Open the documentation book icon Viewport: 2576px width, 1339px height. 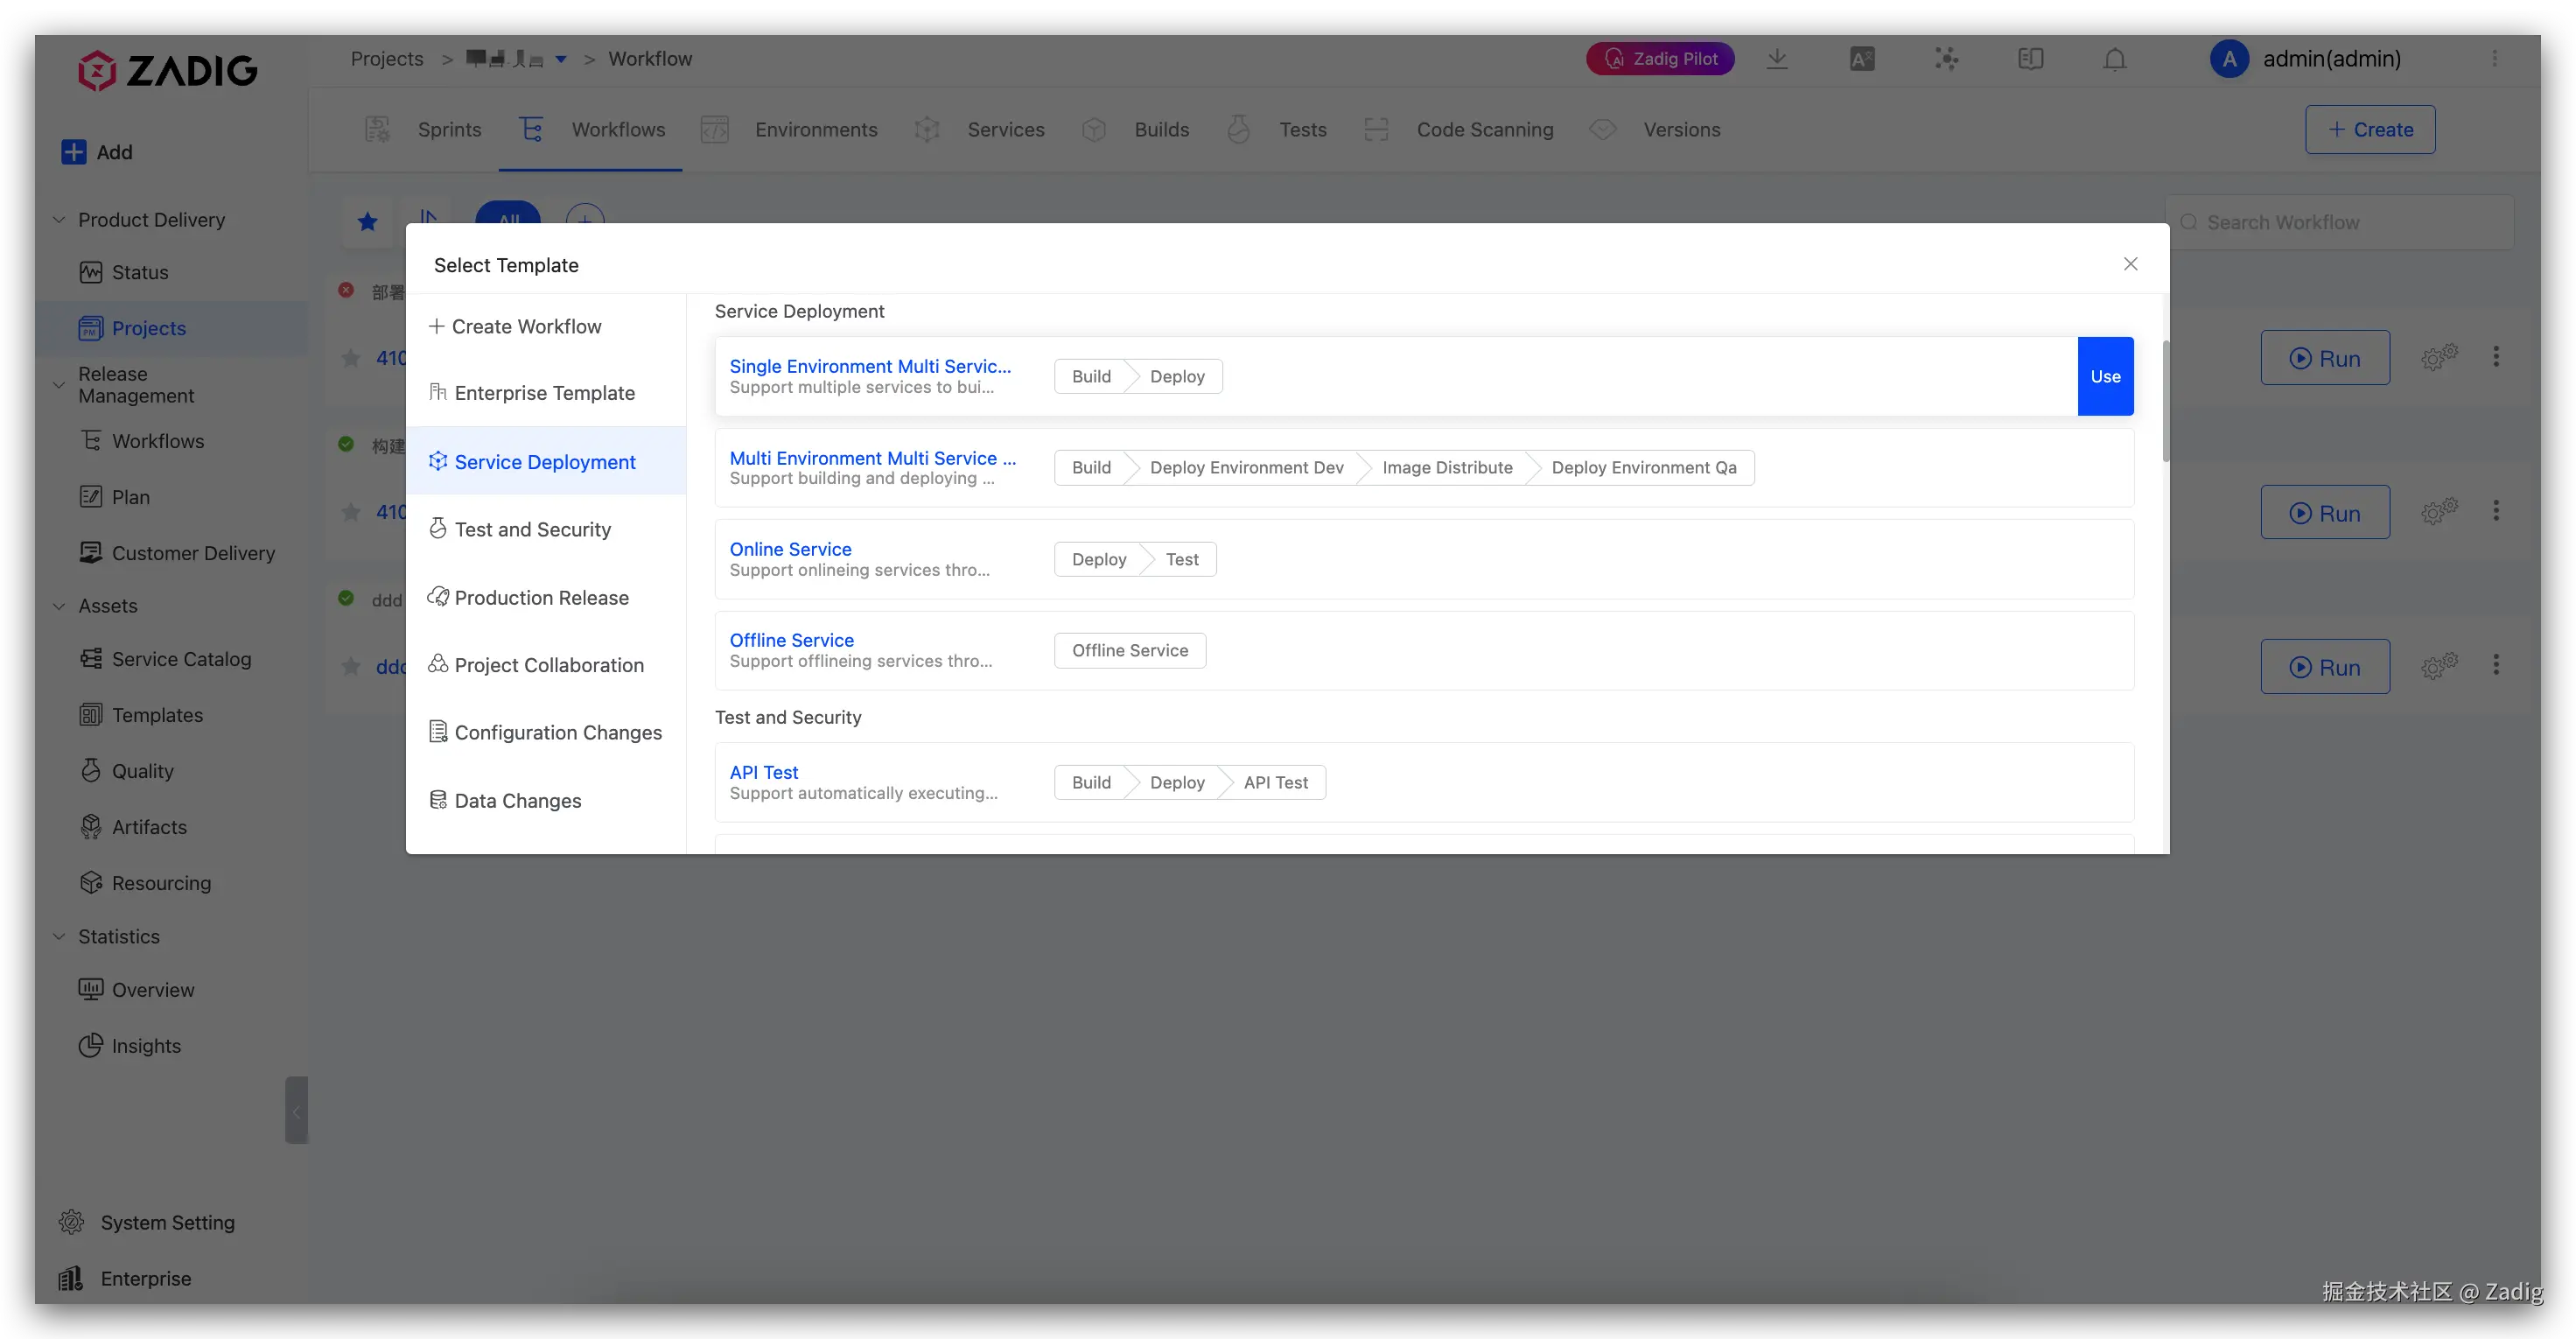2030,59
